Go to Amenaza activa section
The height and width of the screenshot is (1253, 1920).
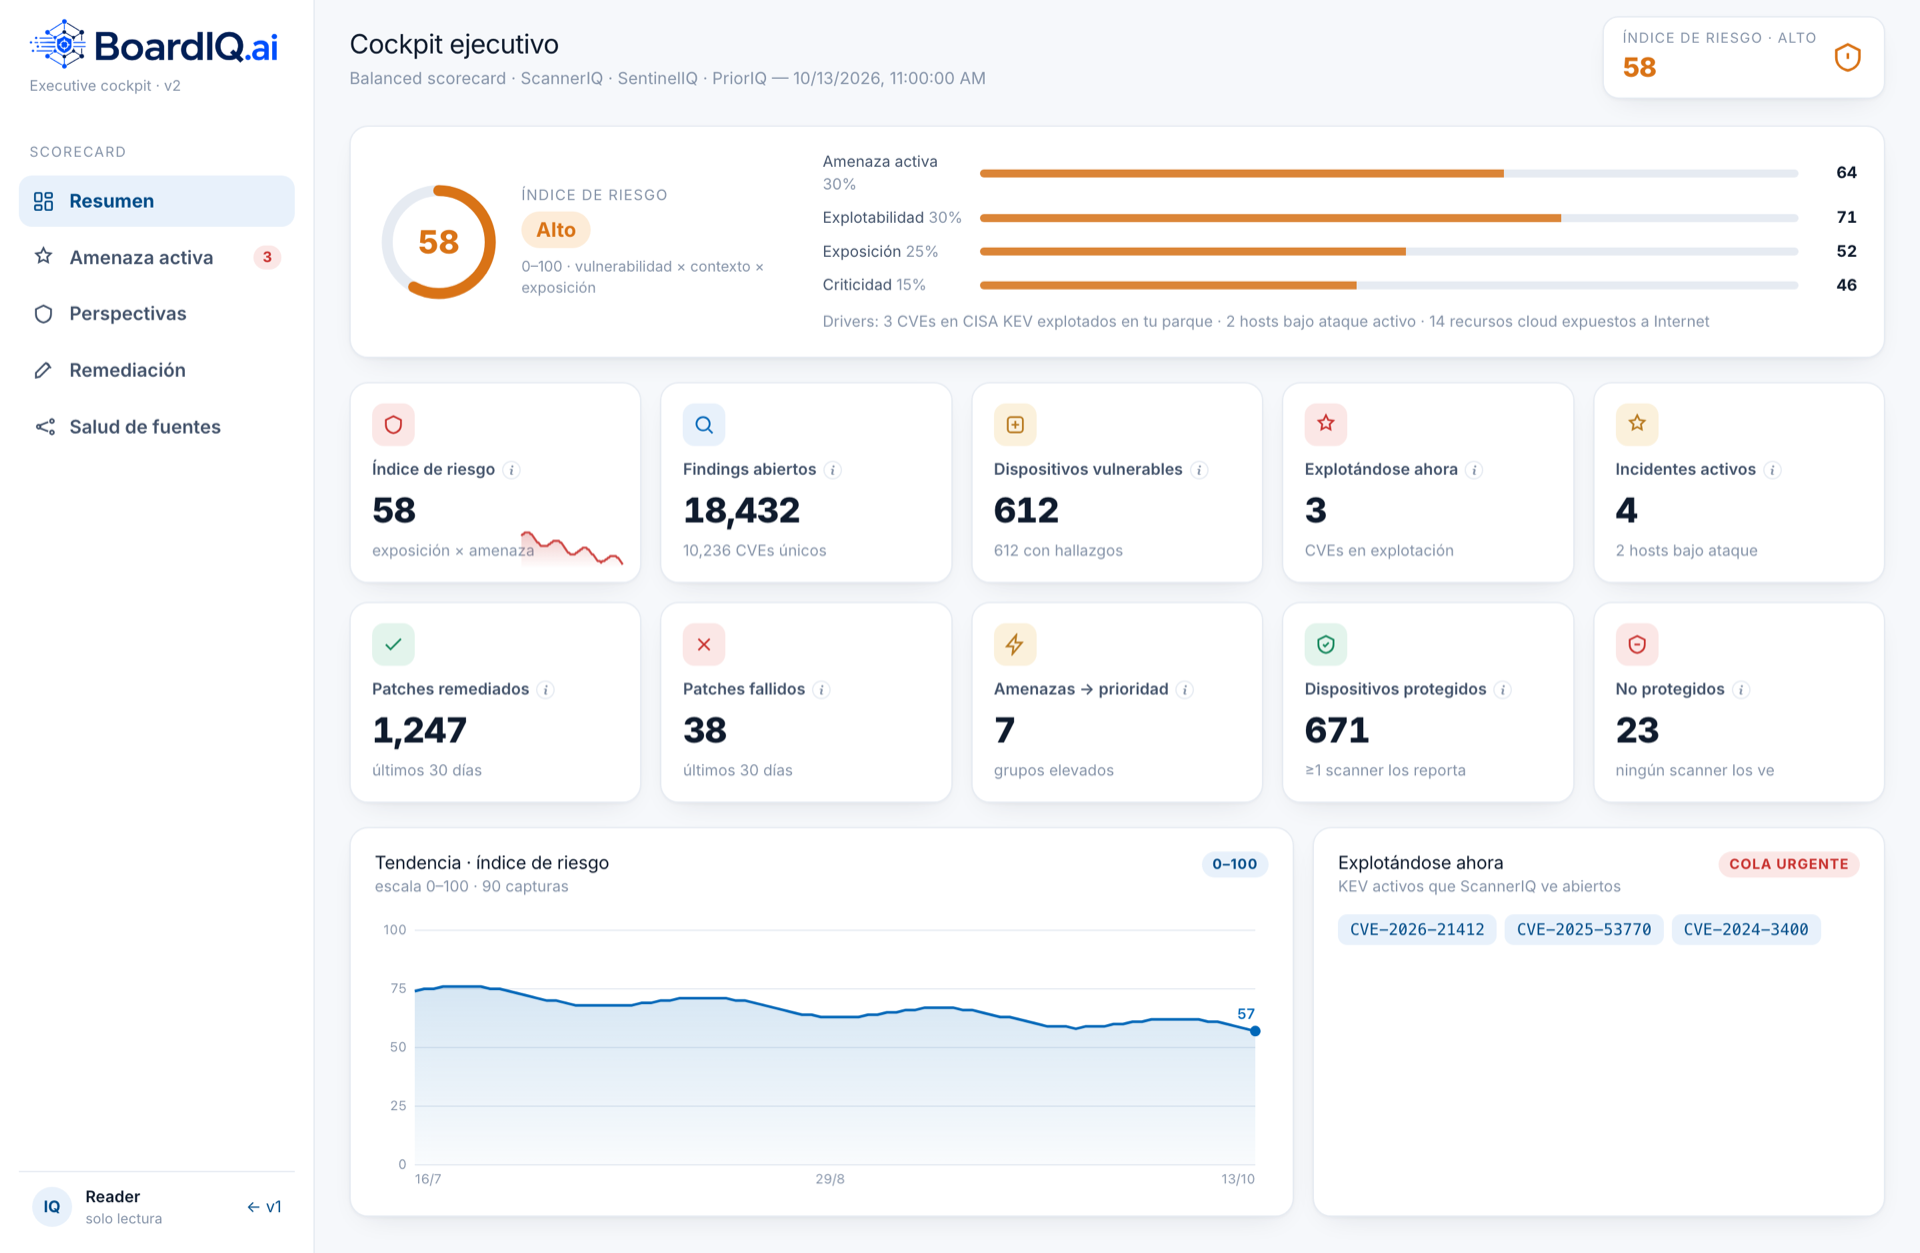click(157, 257)
